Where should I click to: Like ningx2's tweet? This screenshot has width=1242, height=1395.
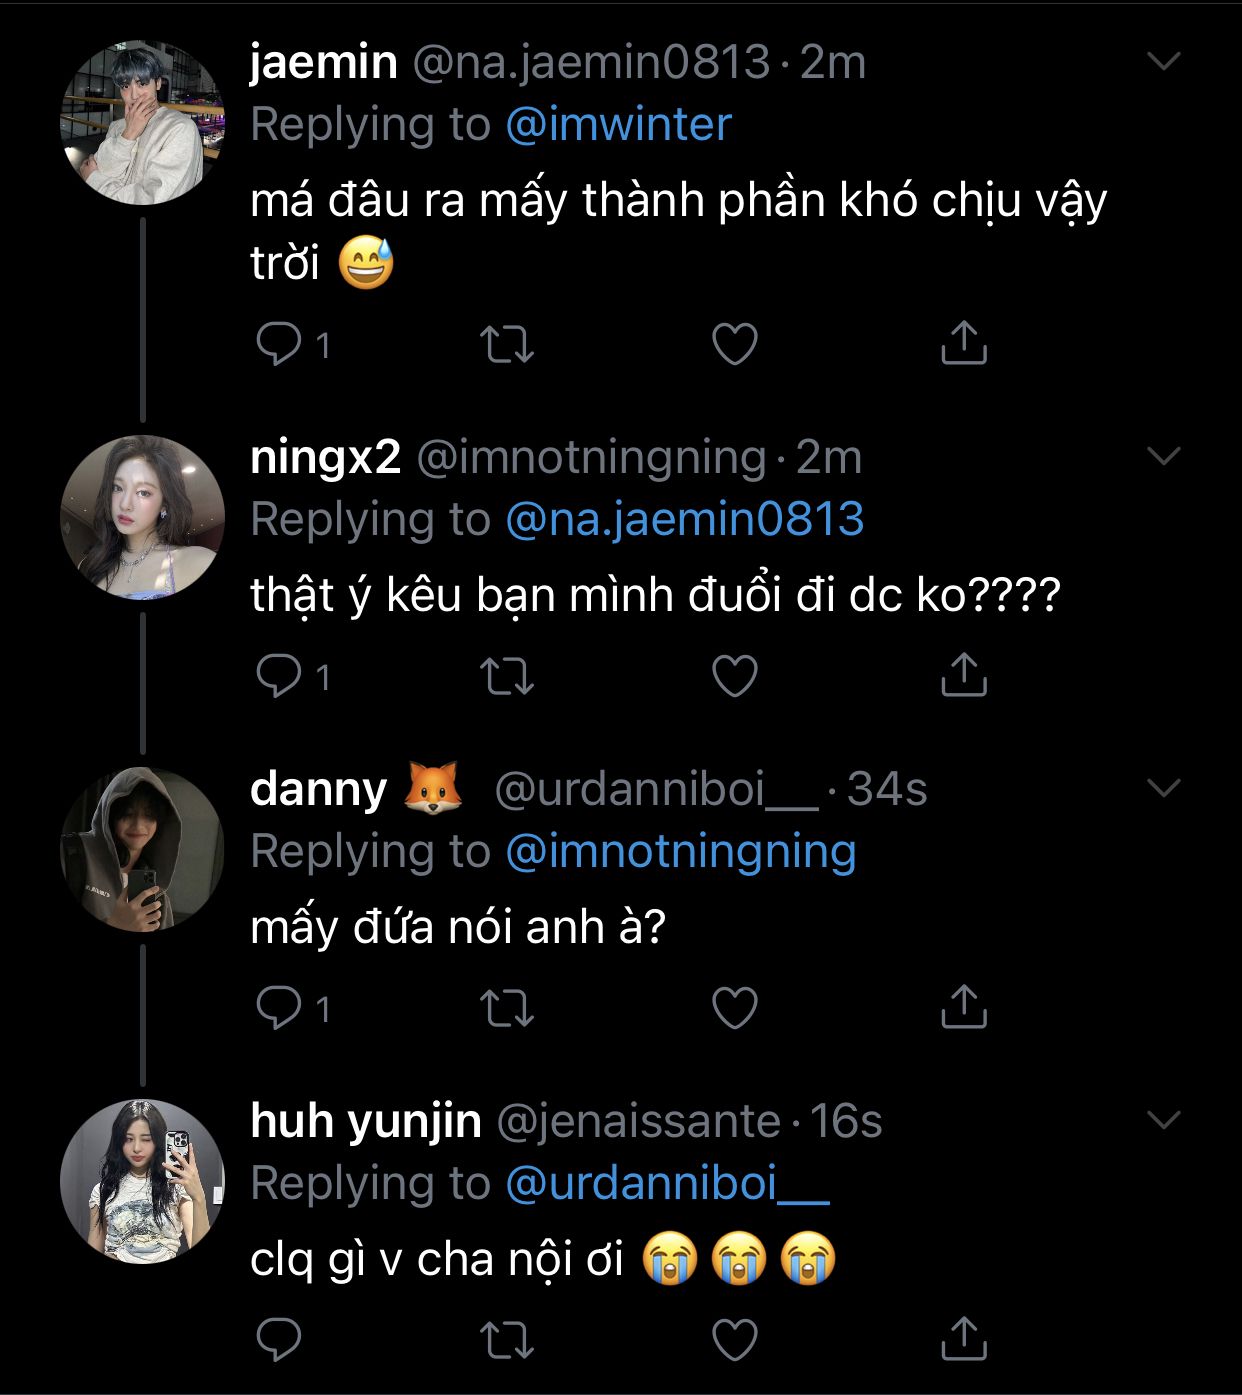(x=734, y=676)
